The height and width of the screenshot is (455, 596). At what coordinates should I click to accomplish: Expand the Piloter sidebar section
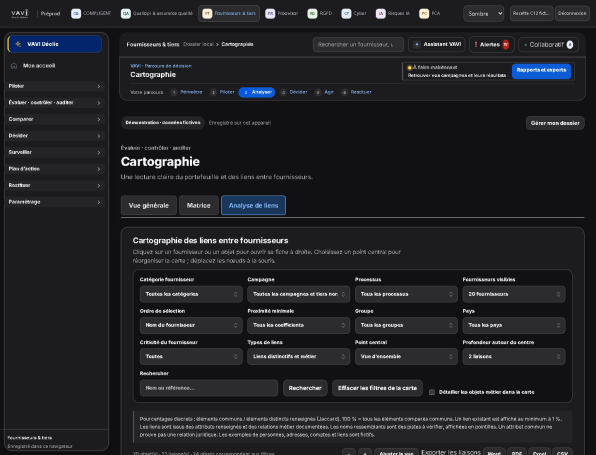click(55, 86)
